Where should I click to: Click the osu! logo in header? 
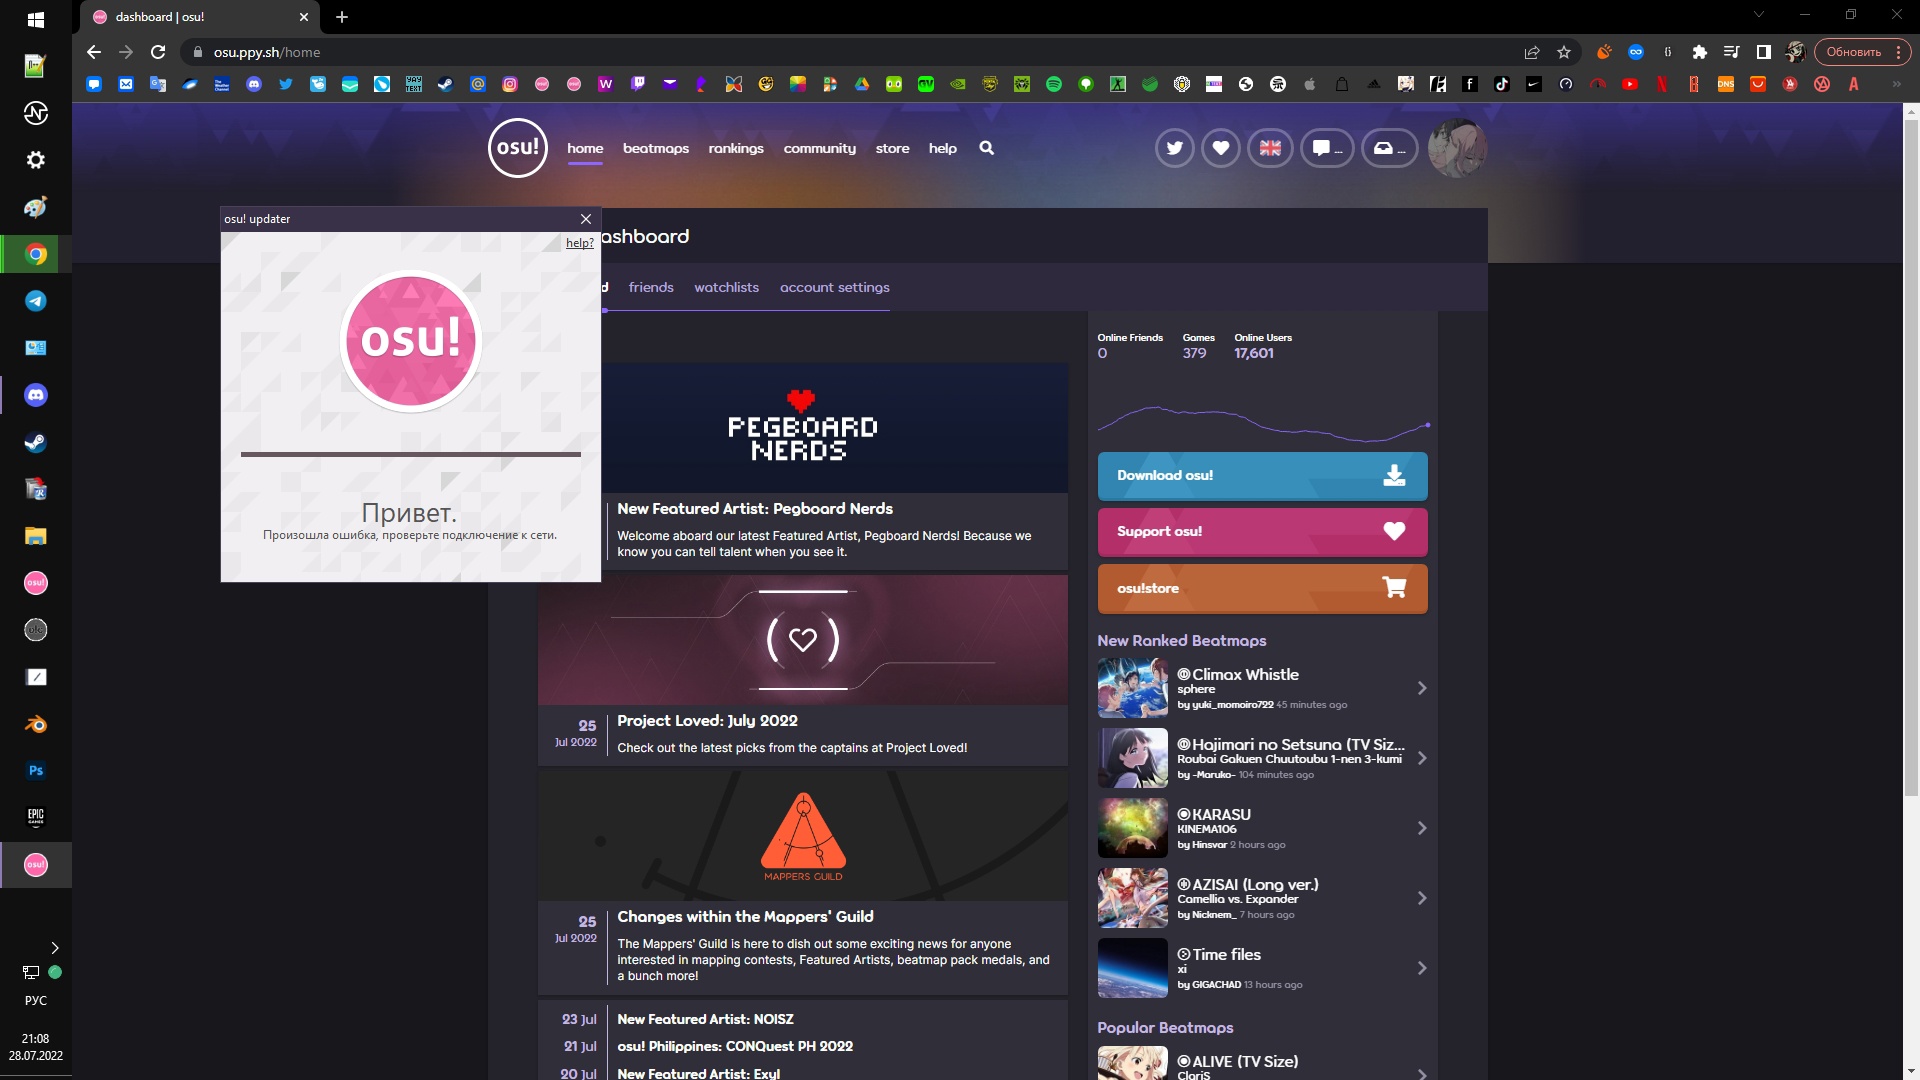[x=518, y=148]
